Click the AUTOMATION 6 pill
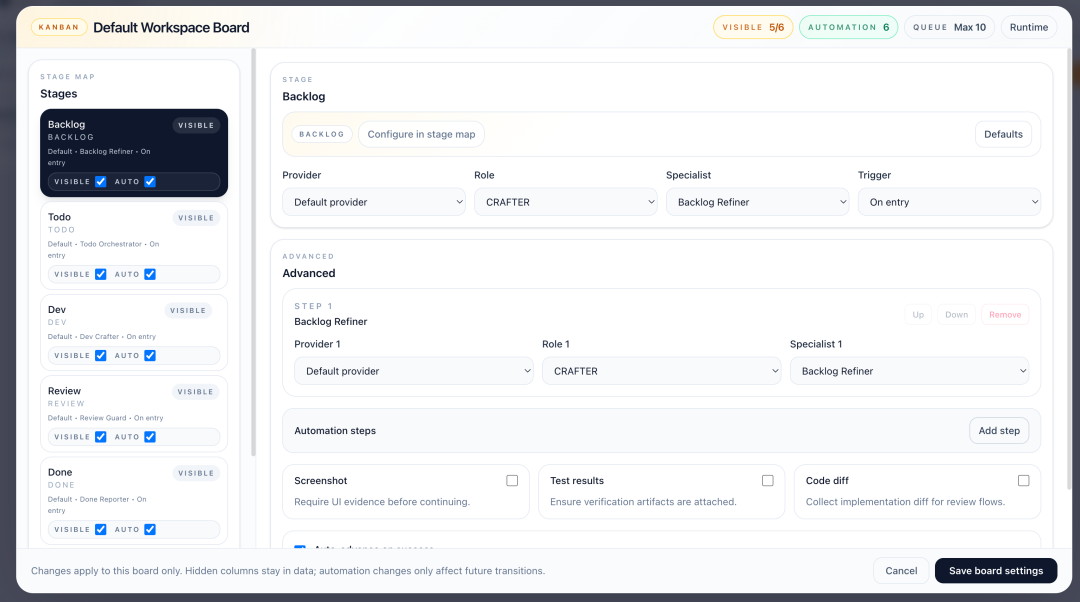Screen dimensions: 1080x602 tap(849, 27)
